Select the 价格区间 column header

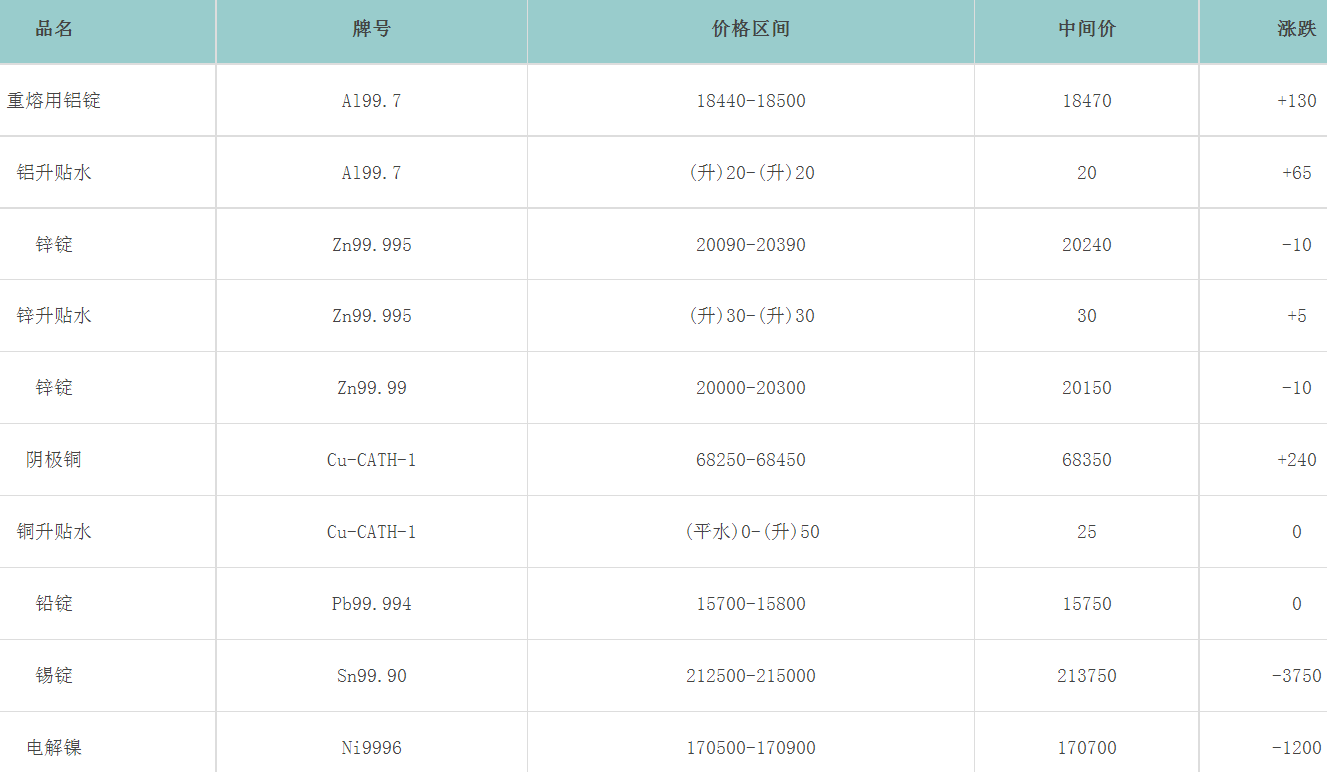(750, 29)
